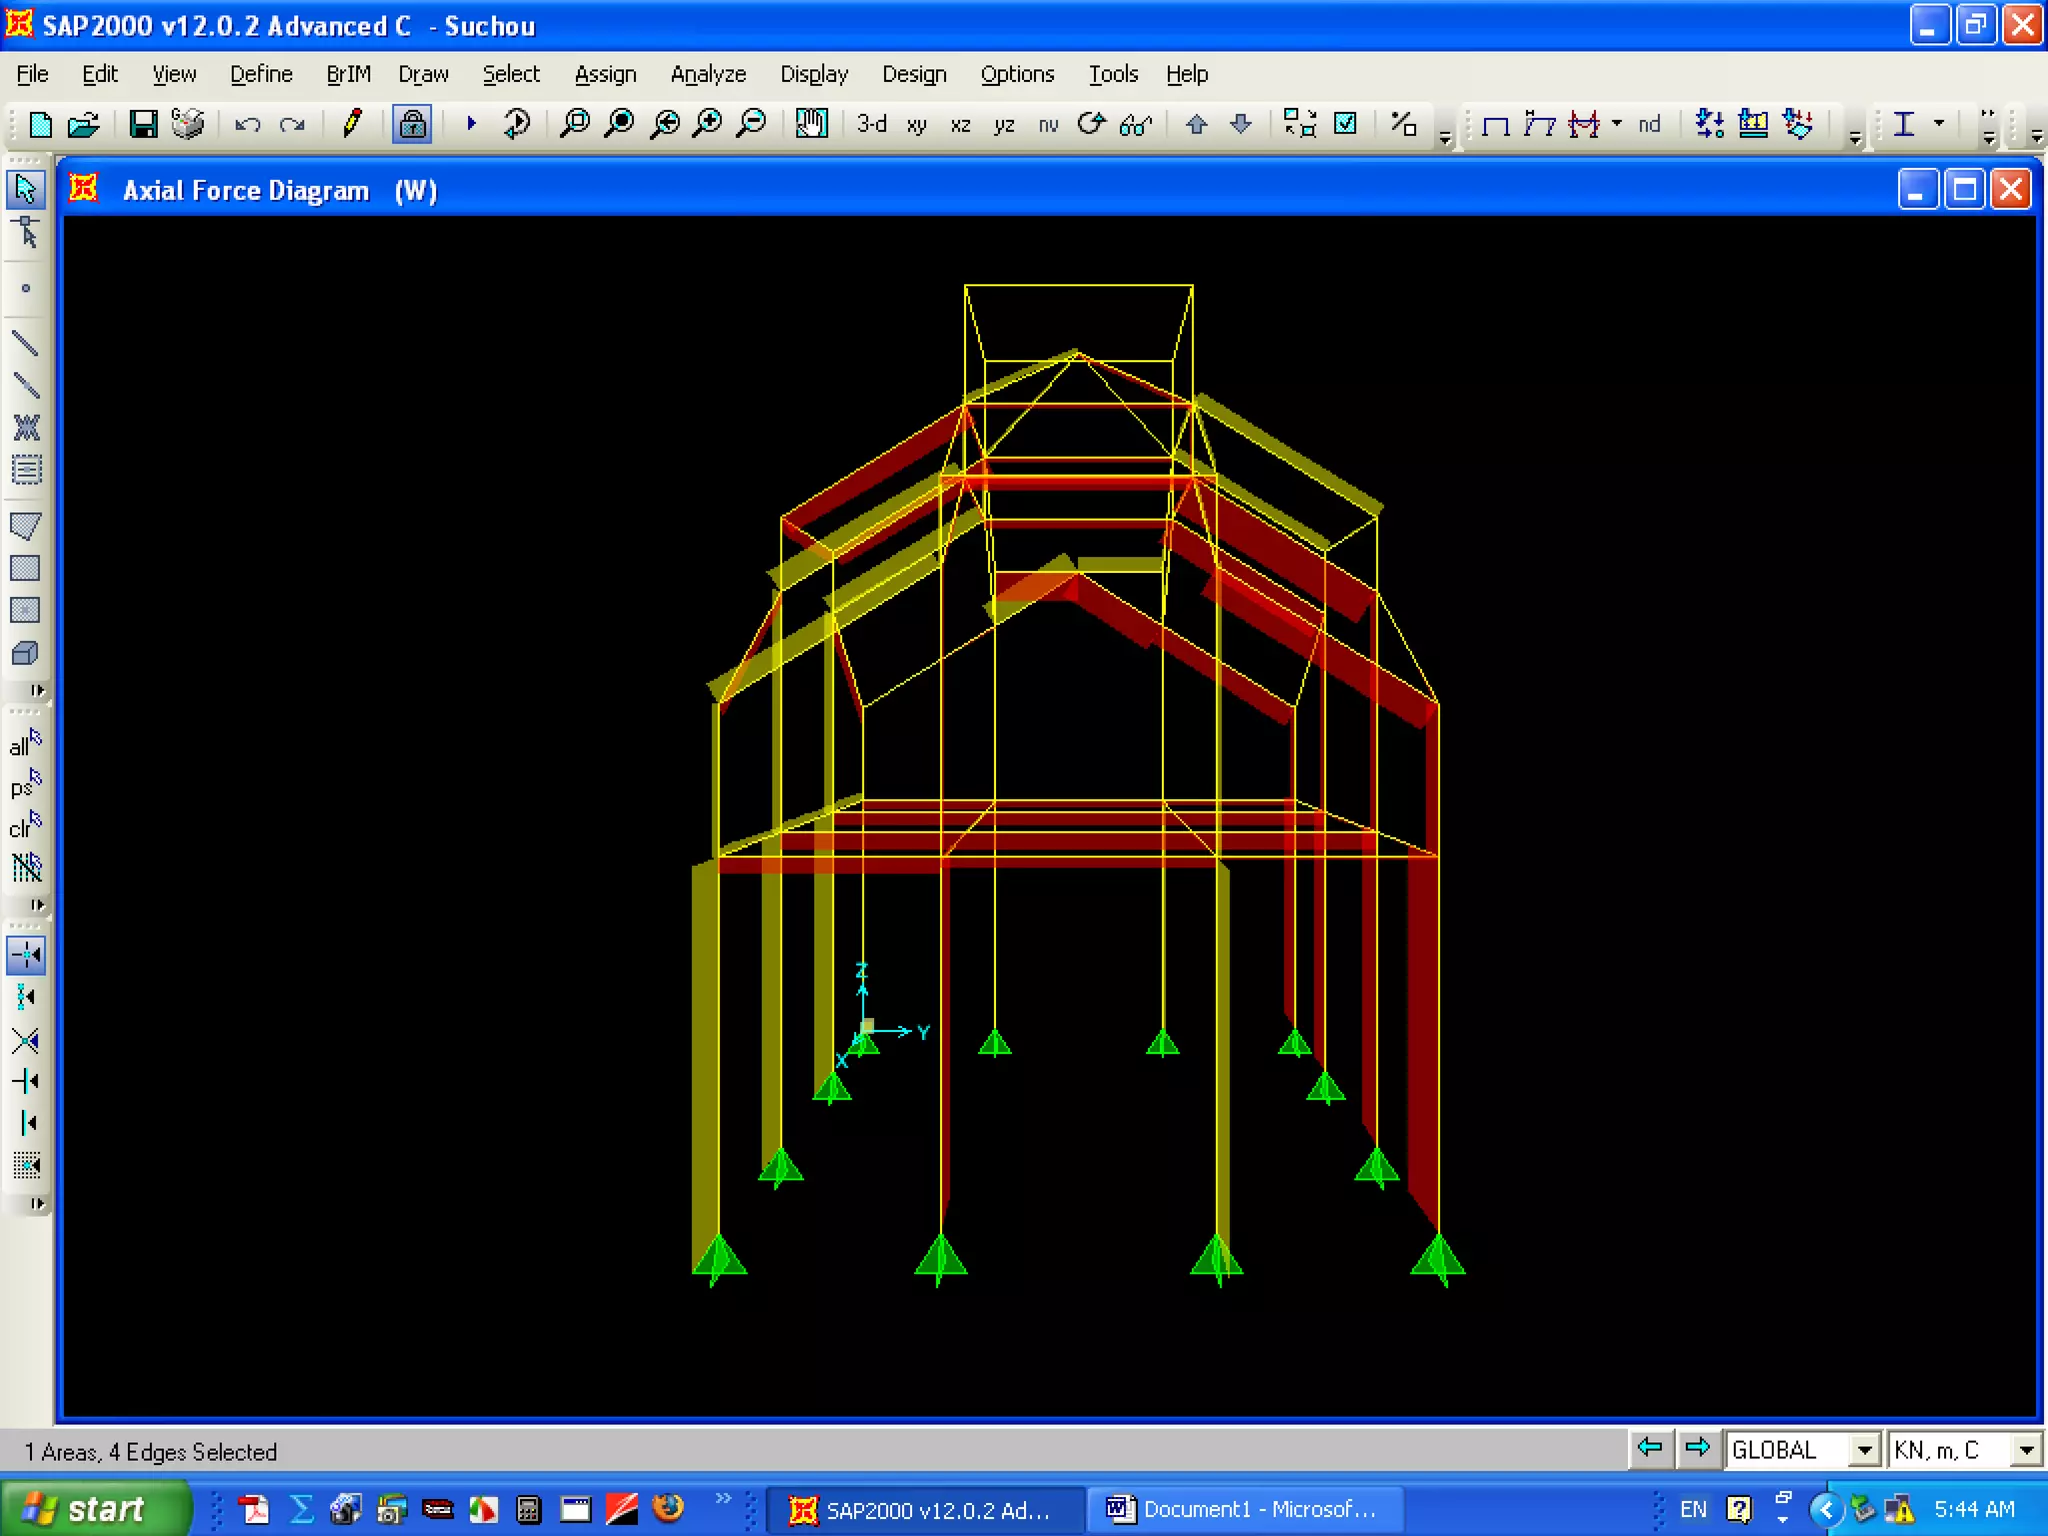Viewport: 2048px width, 1536px height.
Task: Select the Draw Rectangular Area tool
Action: pos(26,568)
